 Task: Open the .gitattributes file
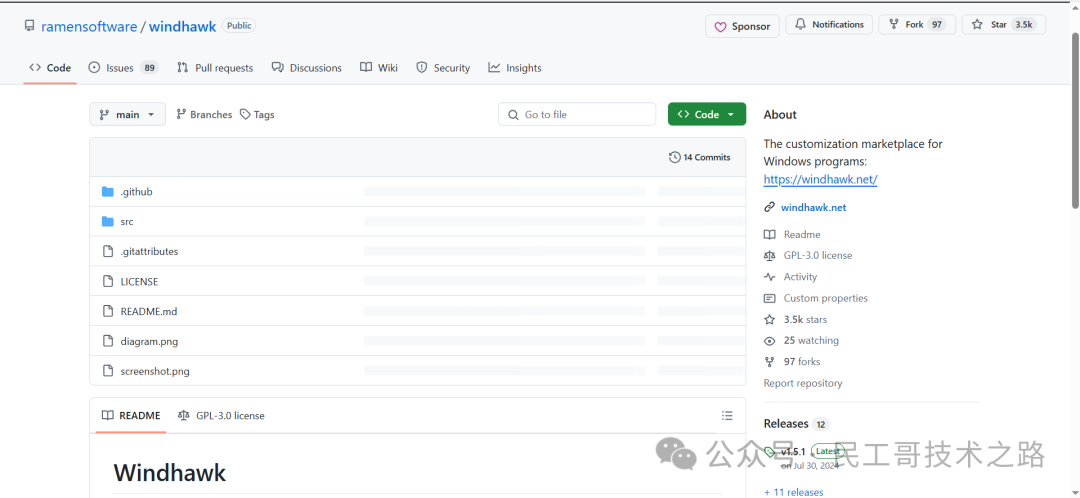149,251
